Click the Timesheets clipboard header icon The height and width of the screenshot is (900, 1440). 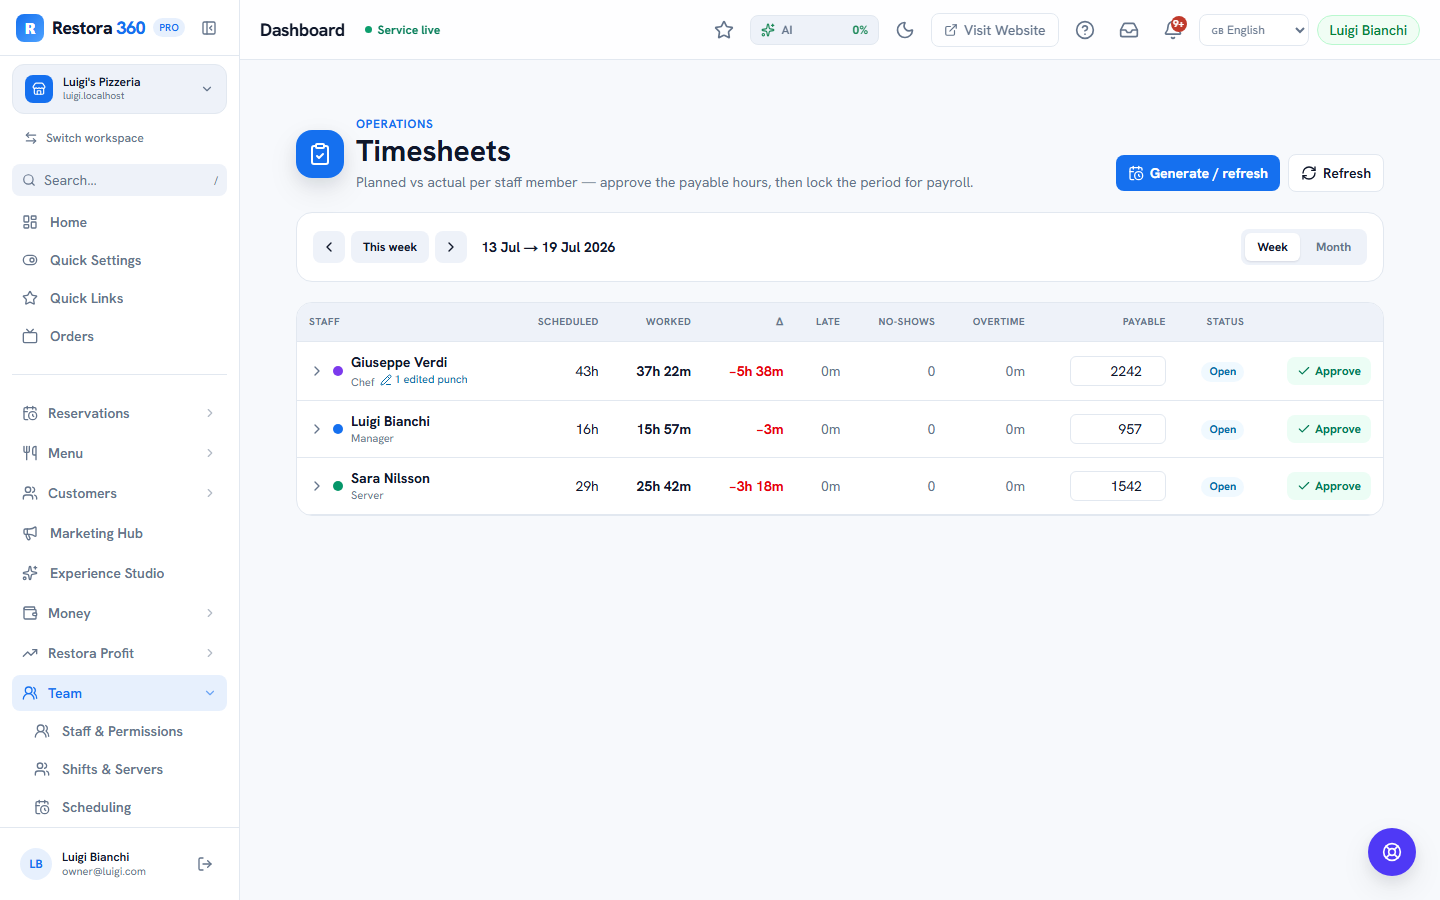[320, 154]
